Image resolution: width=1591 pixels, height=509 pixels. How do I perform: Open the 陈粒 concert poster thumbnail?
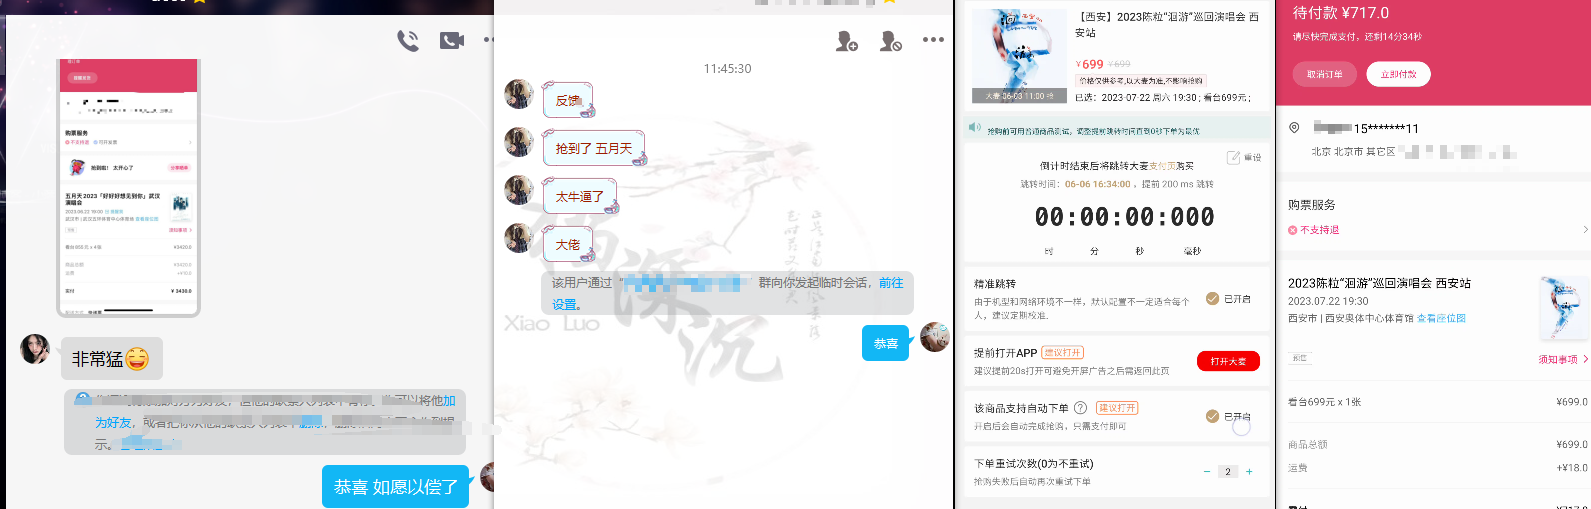point(1019,55)
